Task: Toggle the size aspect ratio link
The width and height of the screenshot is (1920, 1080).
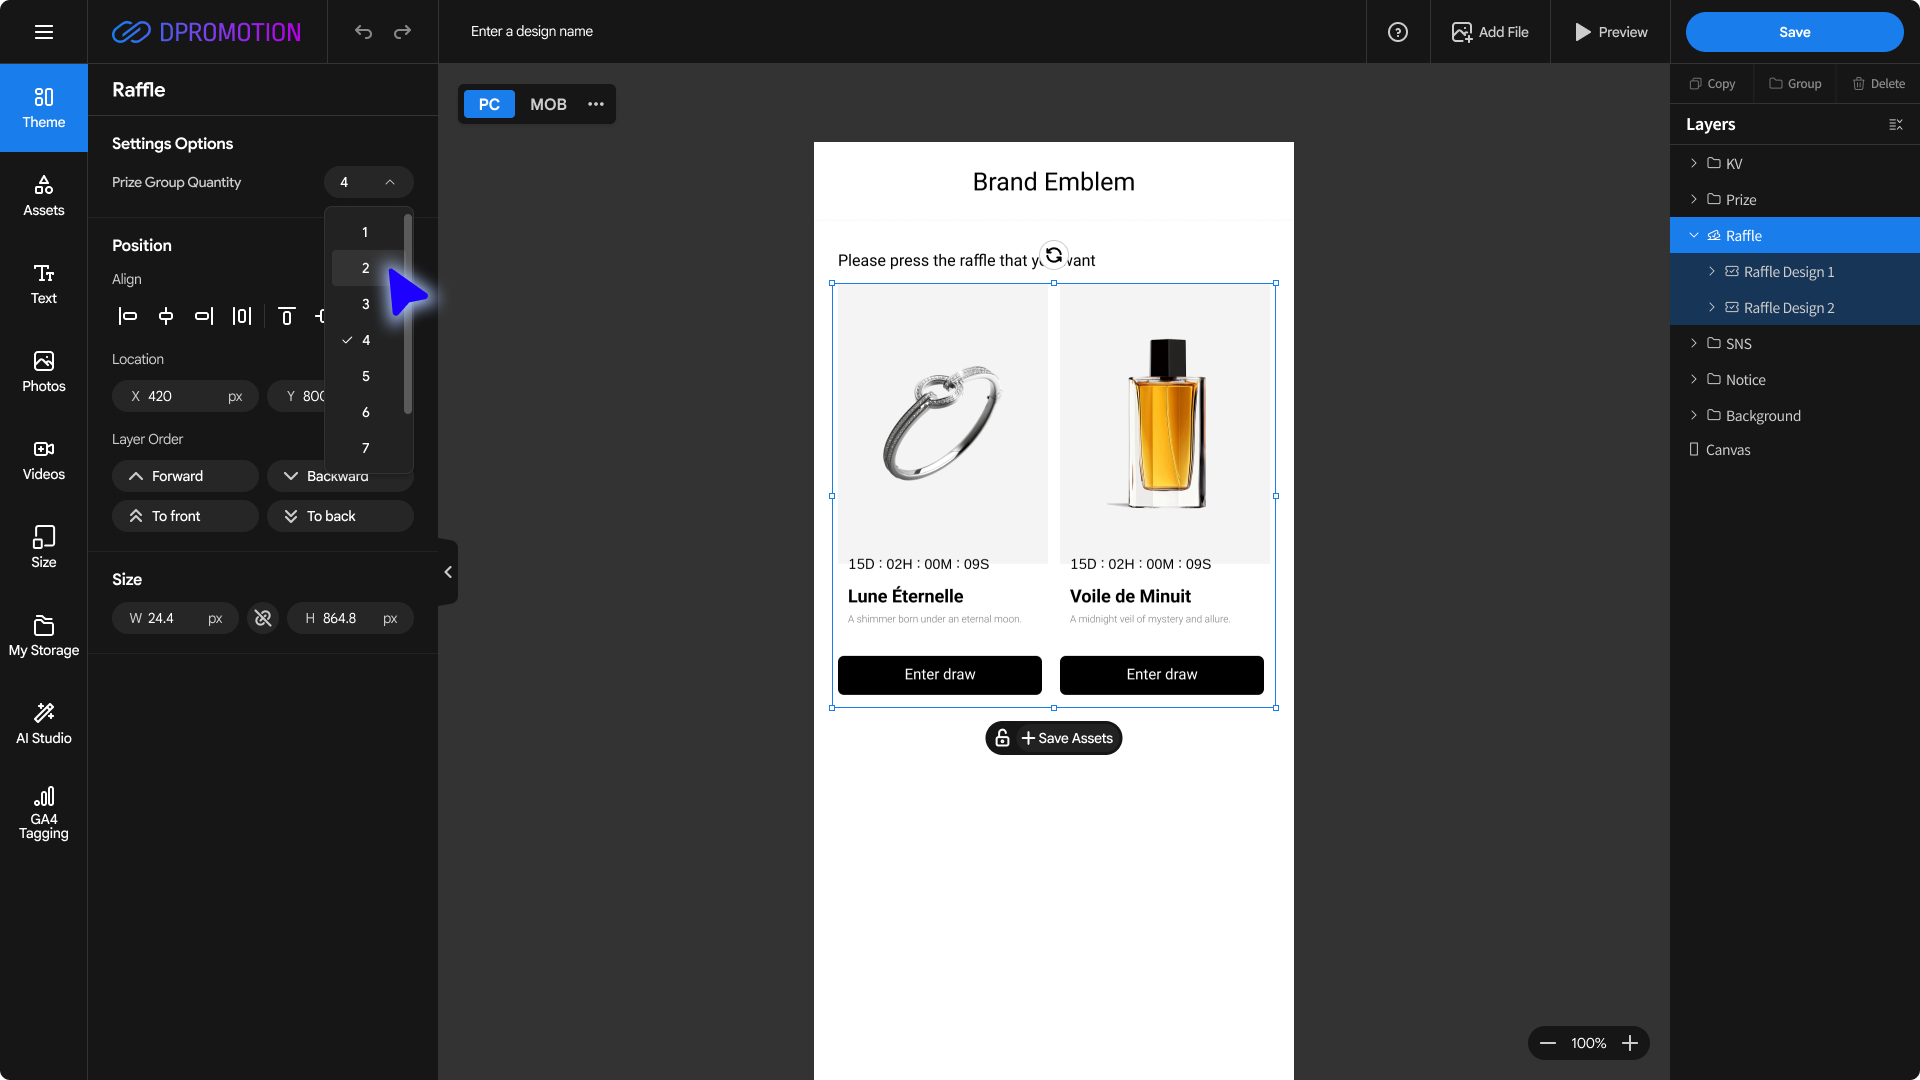Action: (x=263, y=618)
